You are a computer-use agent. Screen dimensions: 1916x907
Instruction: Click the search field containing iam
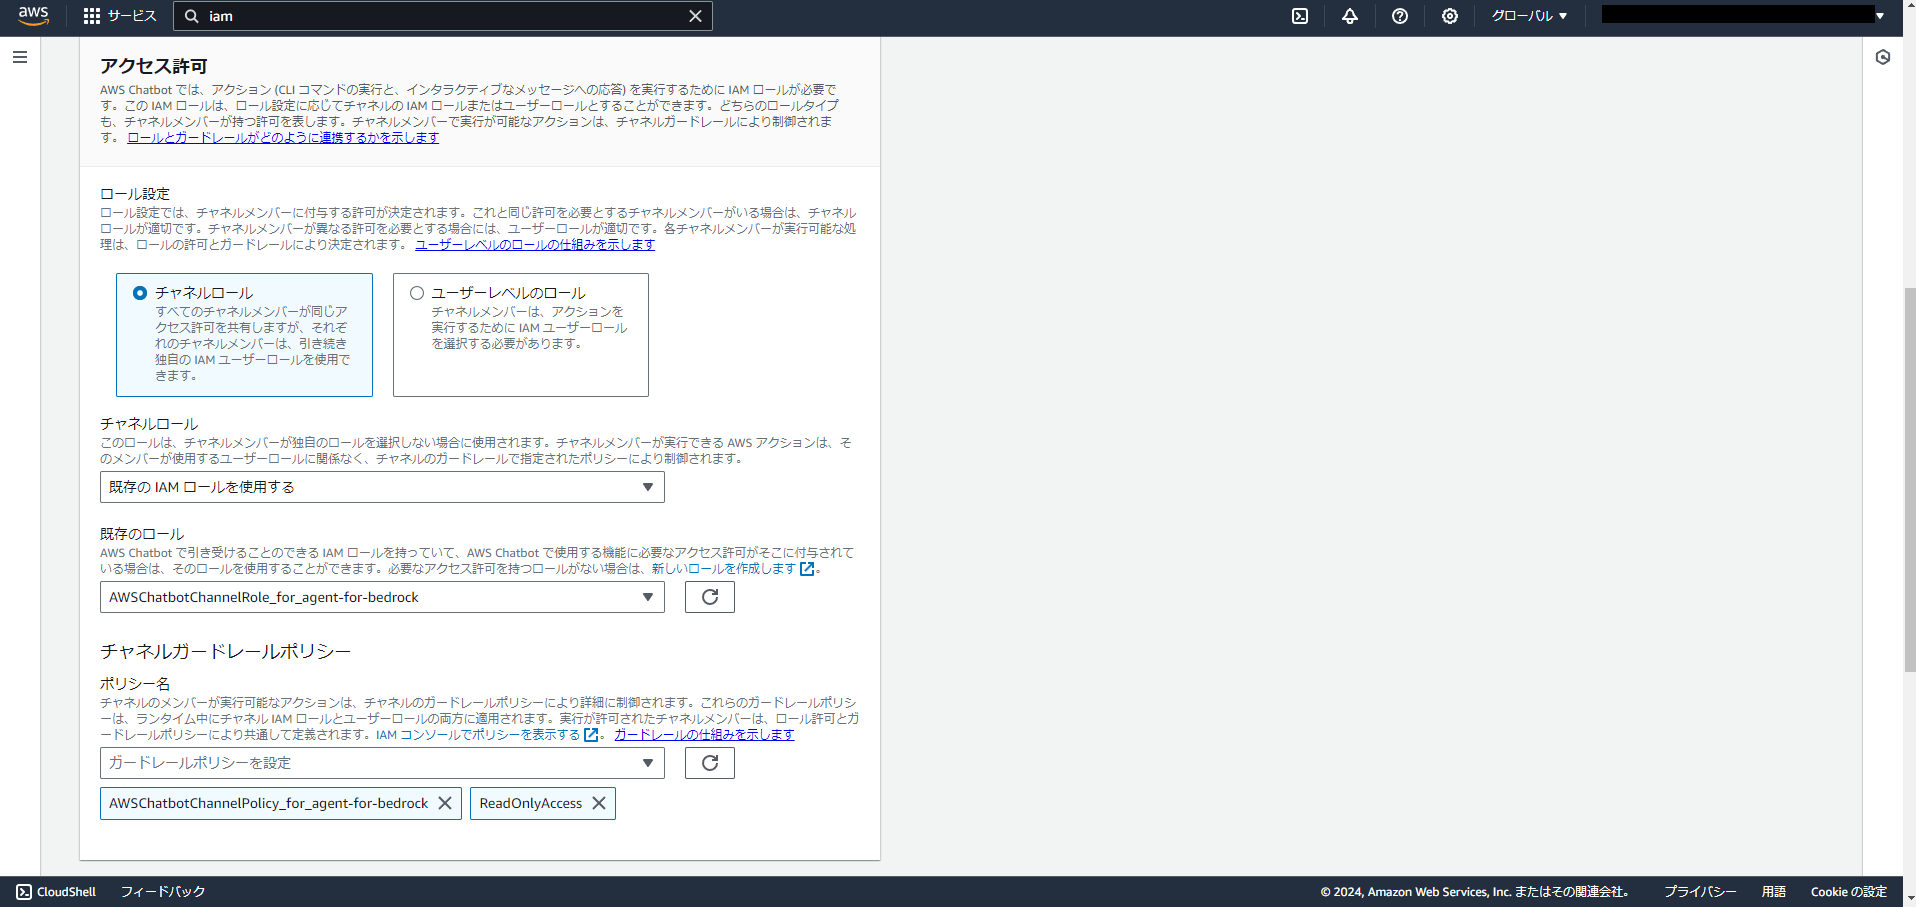pyautogui.click(x=443, y=16)
